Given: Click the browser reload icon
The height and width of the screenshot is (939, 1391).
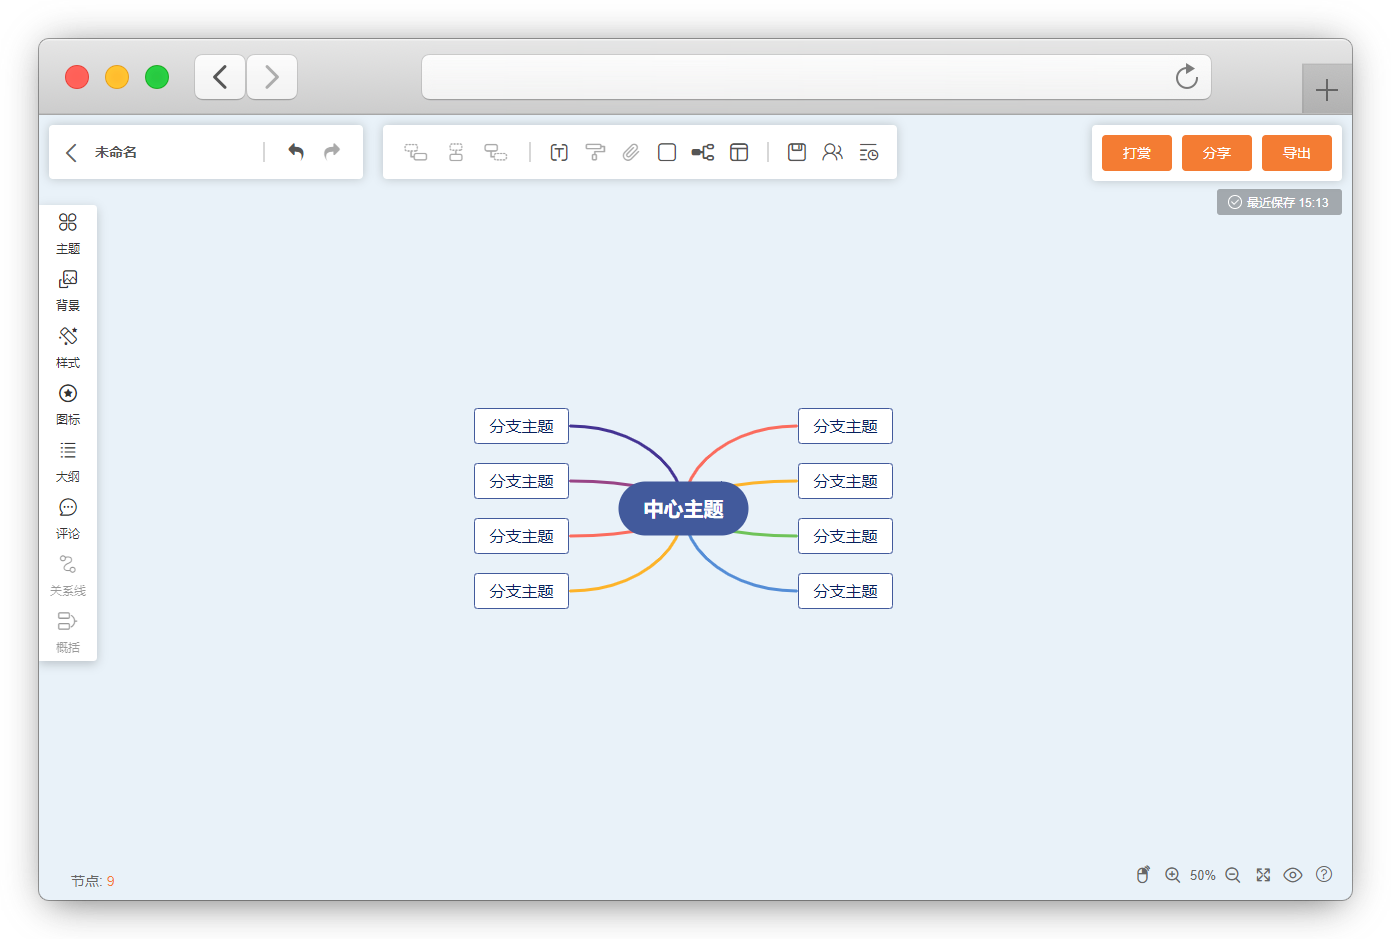Looking at the screenshot, I should click(x=1187, y=77).
